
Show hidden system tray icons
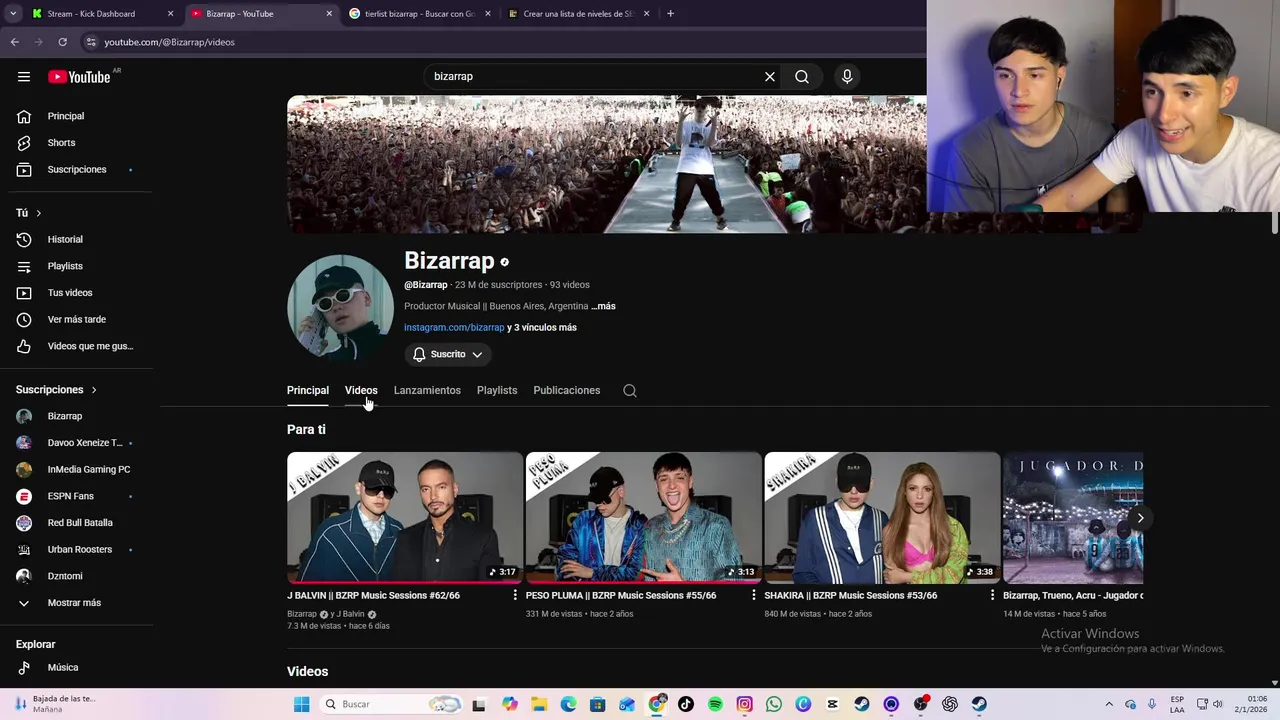1108,704
